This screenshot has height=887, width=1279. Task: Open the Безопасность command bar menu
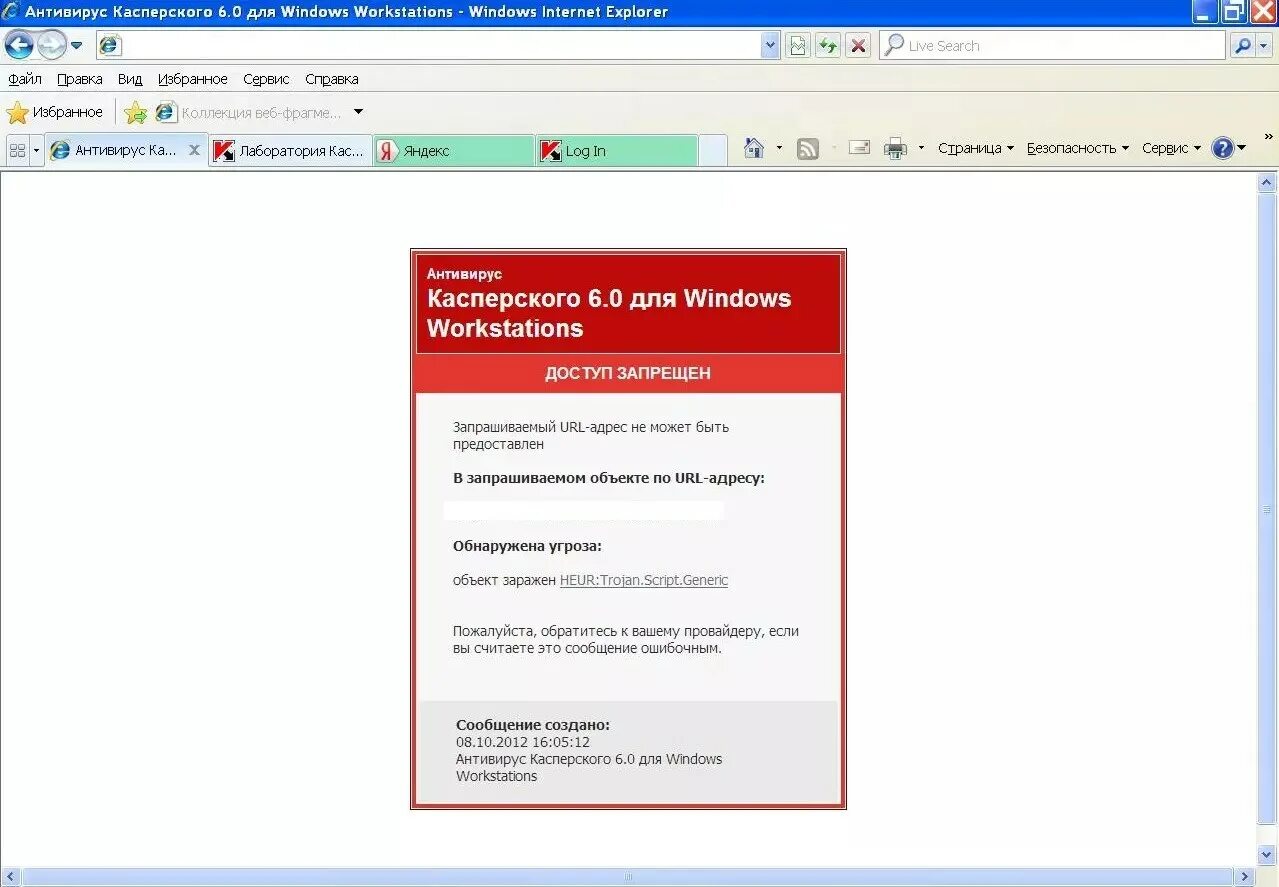tap(1077, 148)
